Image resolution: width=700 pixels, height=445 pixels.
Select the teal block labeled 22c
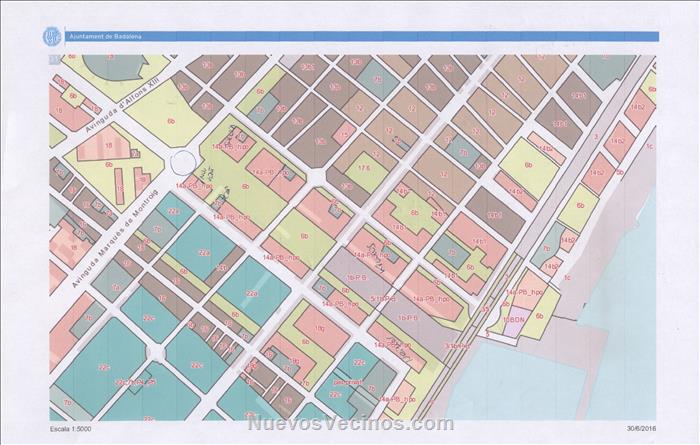[148, 318]
